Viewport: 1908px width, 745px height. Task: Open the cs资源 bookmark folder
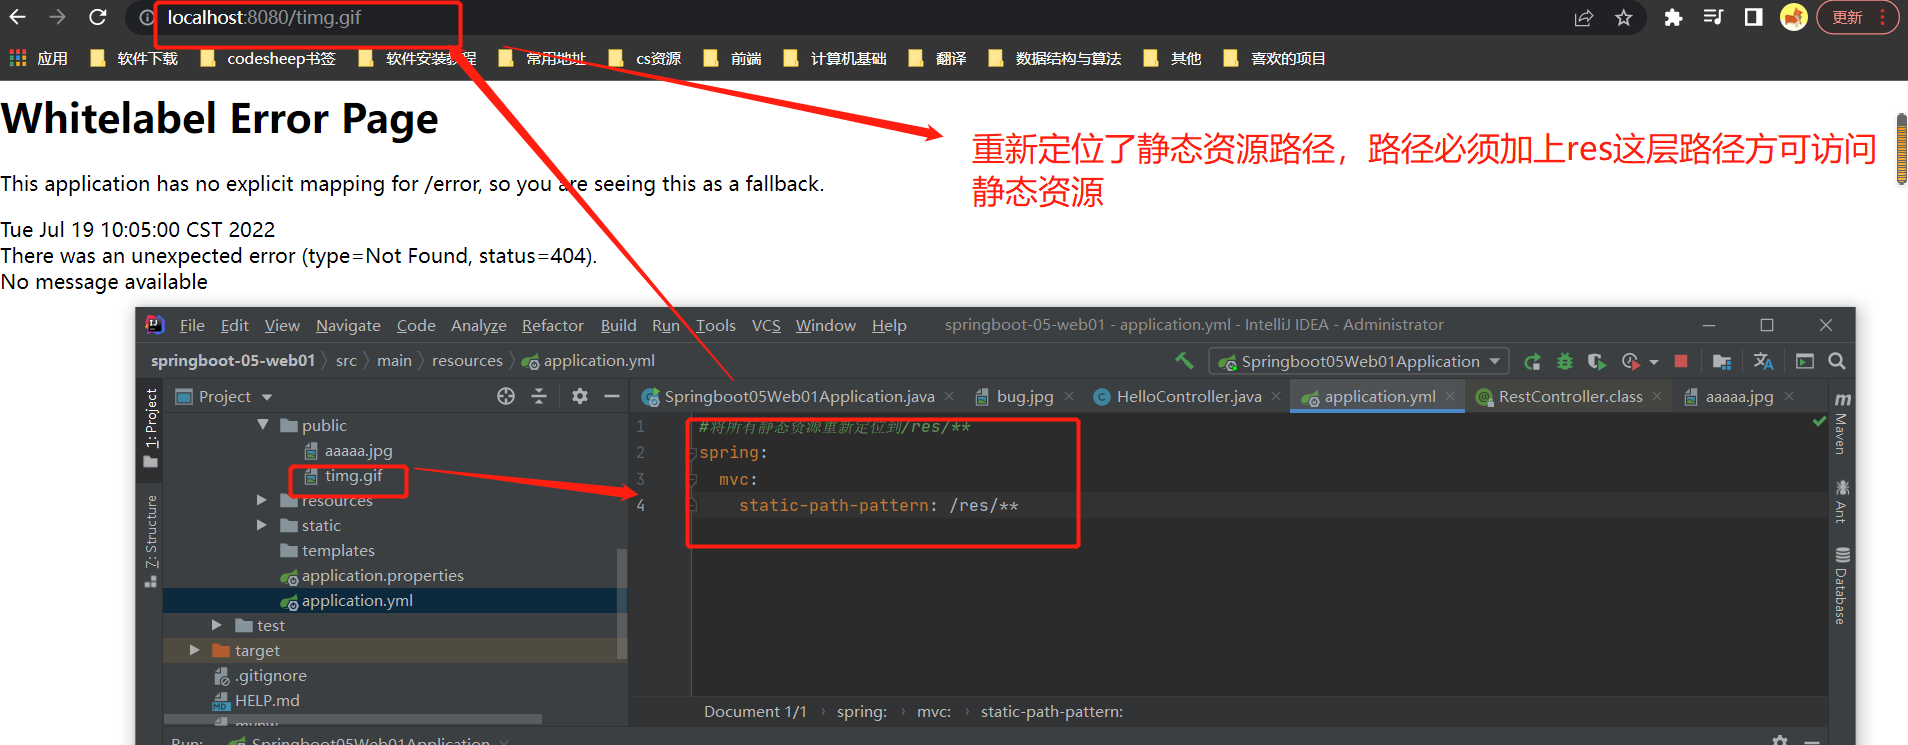pos(645,59)
